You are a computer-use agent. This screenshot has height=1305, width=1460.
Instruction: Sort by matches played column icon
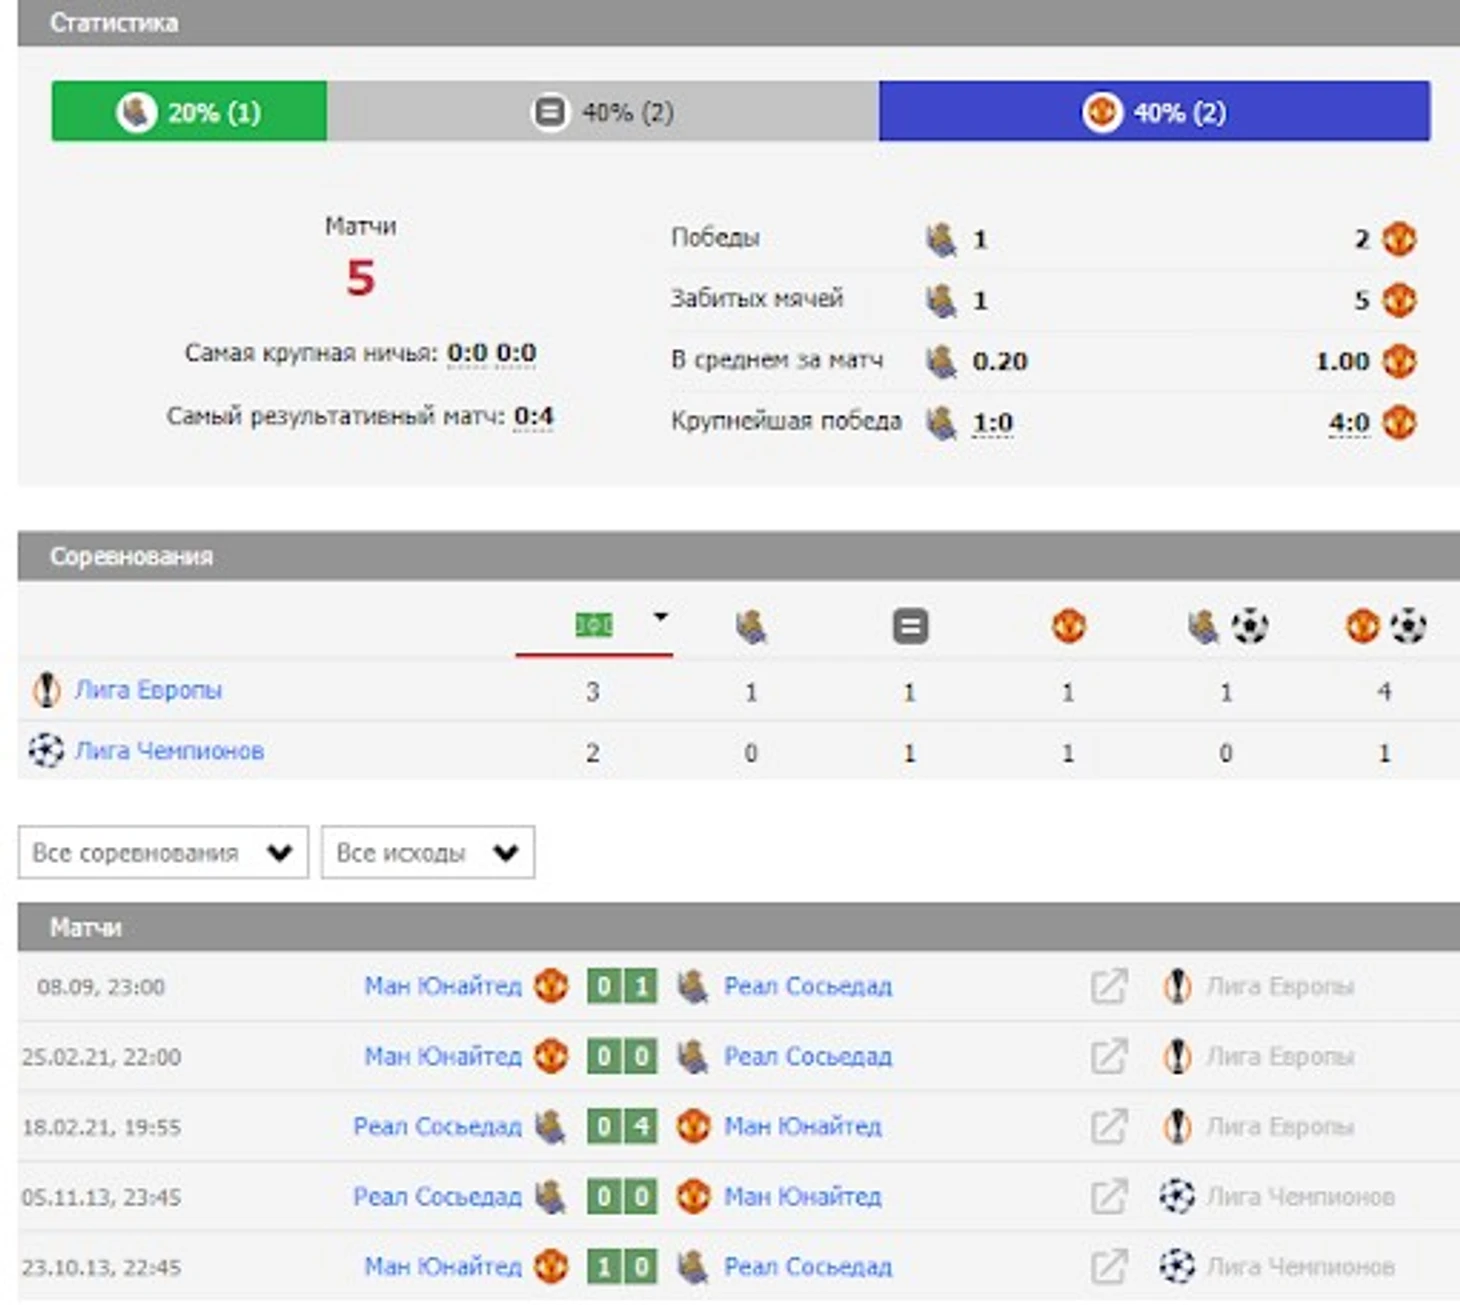coord(594,625)
